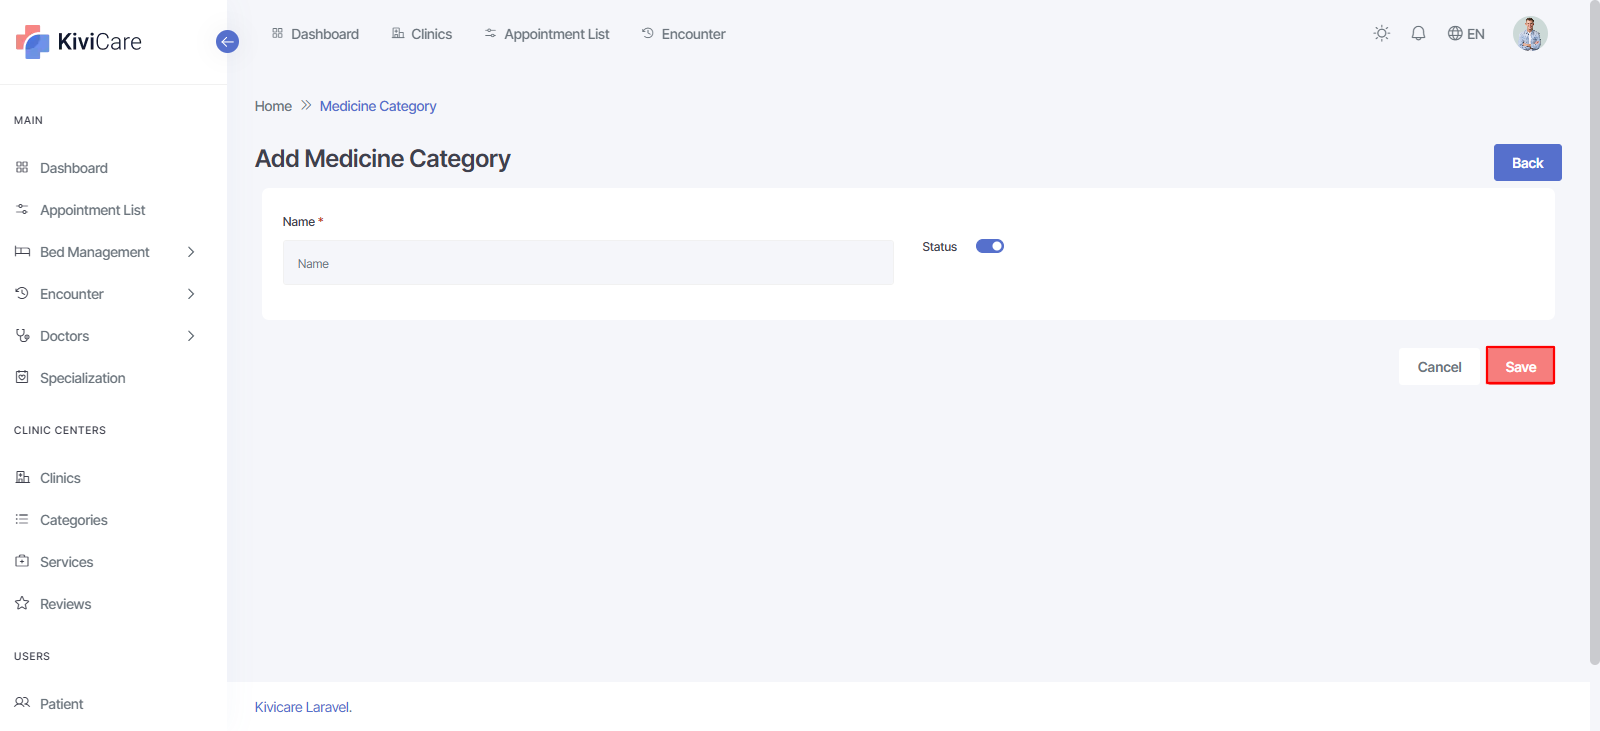Expand the Bed Management submenu
Image resolution: width=1600 pixels, height=731 pixels.
click(191, 252)
